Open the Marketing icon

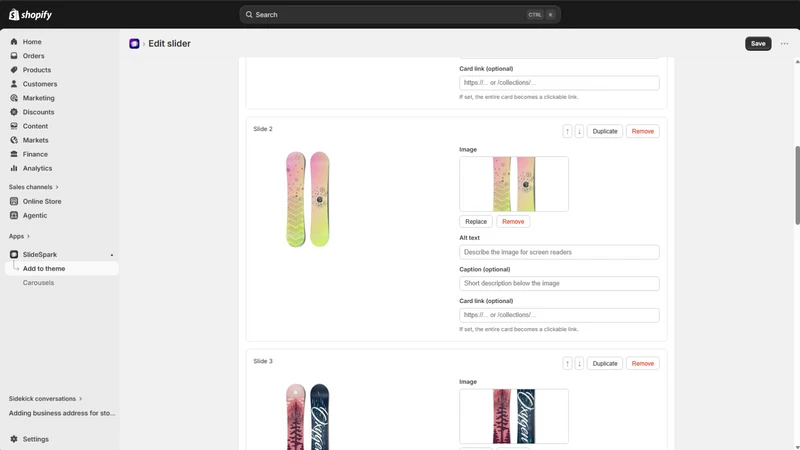click(x=14, y=98)
